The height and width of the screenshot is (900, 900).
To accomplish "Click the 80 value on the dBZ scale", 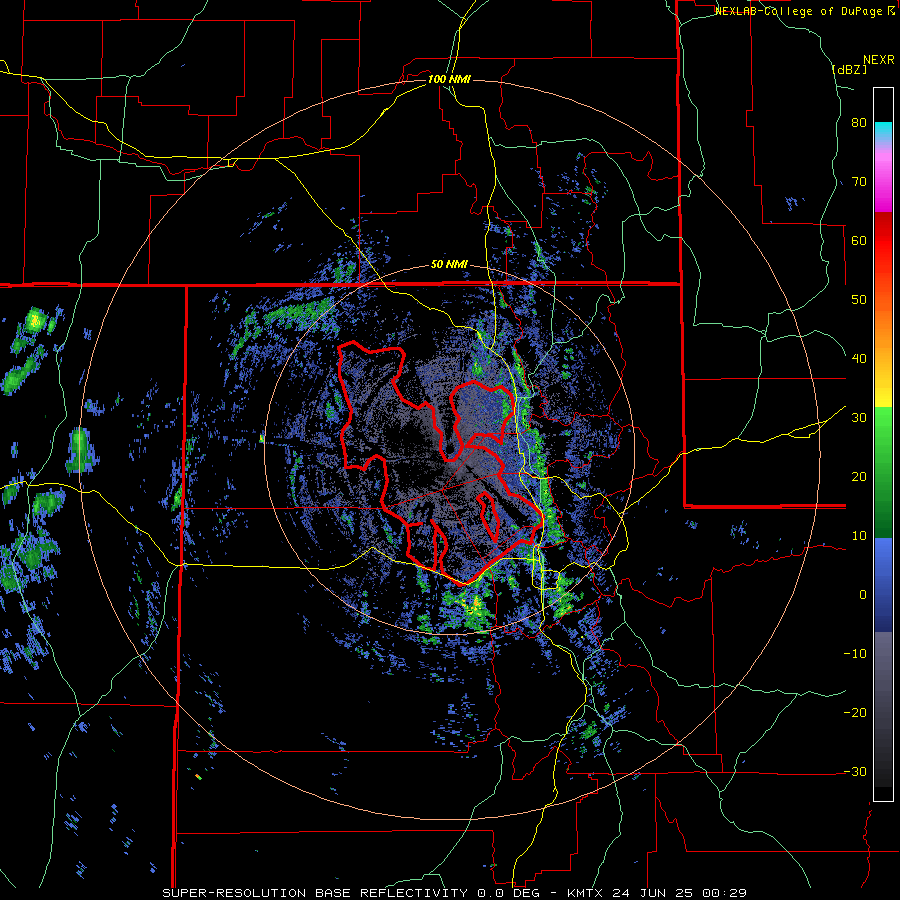I will click(x=859, y=123).
